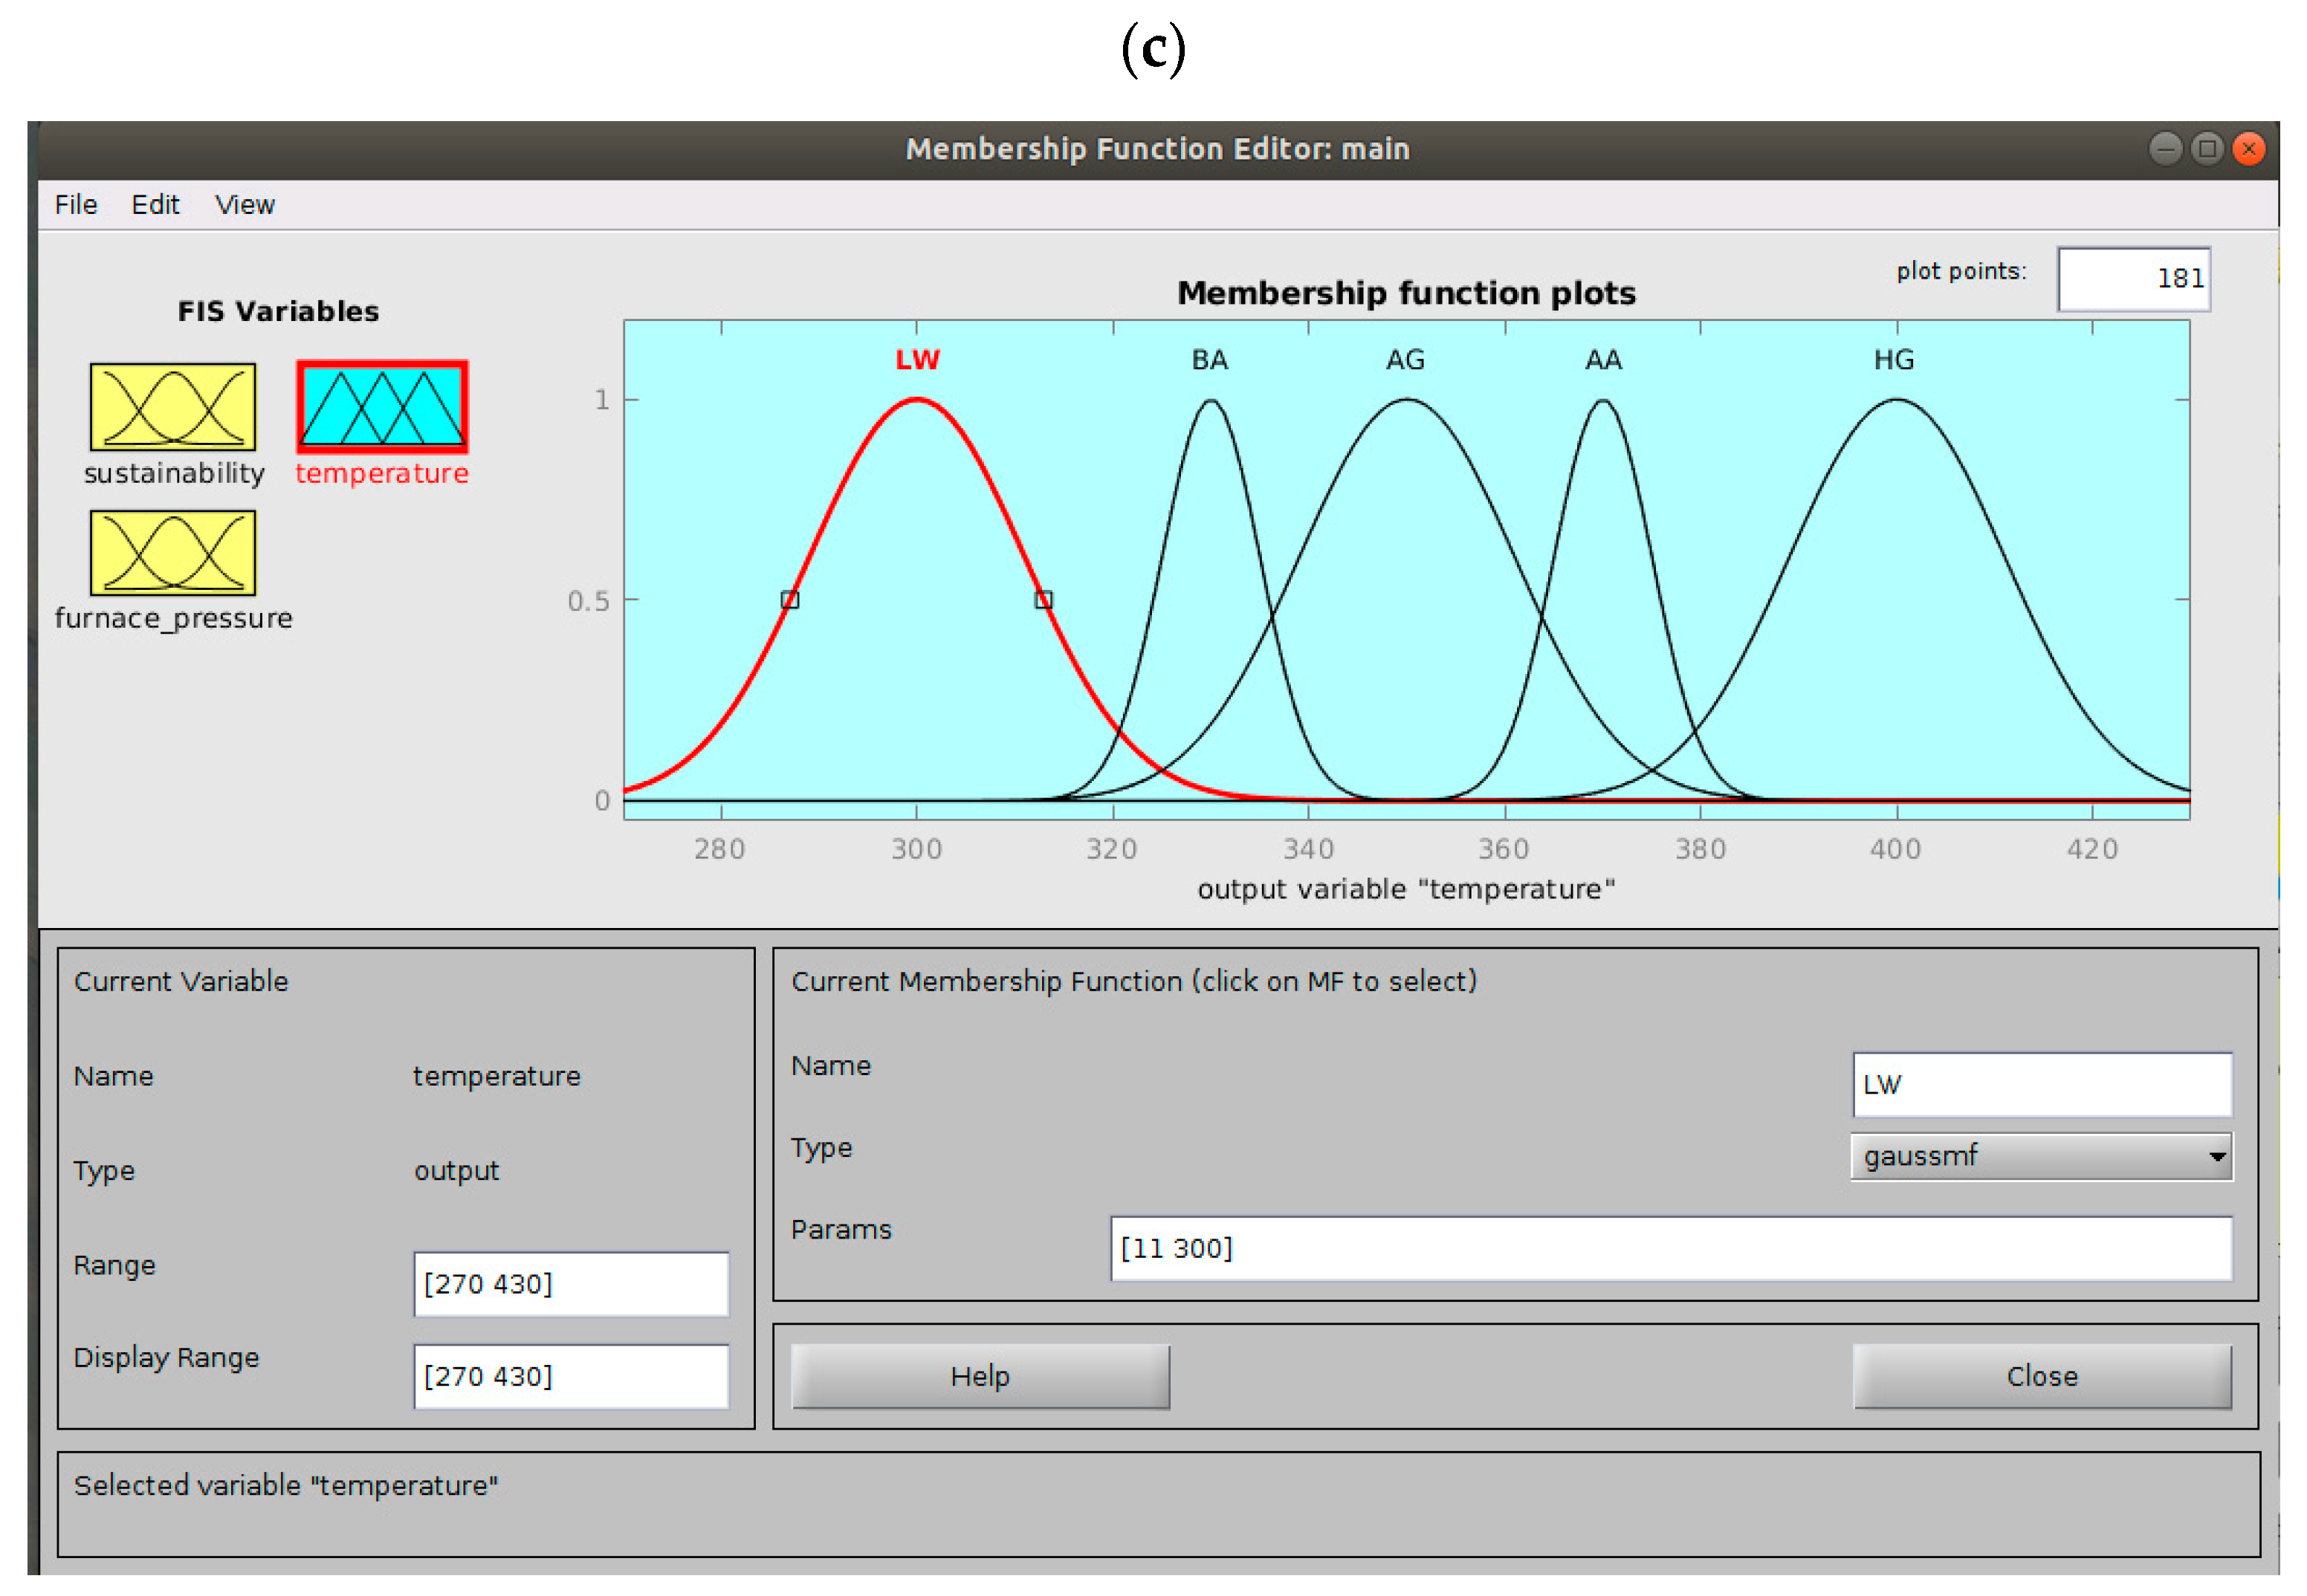
Task: Click the BA membership function curve label
Action: tap(1209, 360)
